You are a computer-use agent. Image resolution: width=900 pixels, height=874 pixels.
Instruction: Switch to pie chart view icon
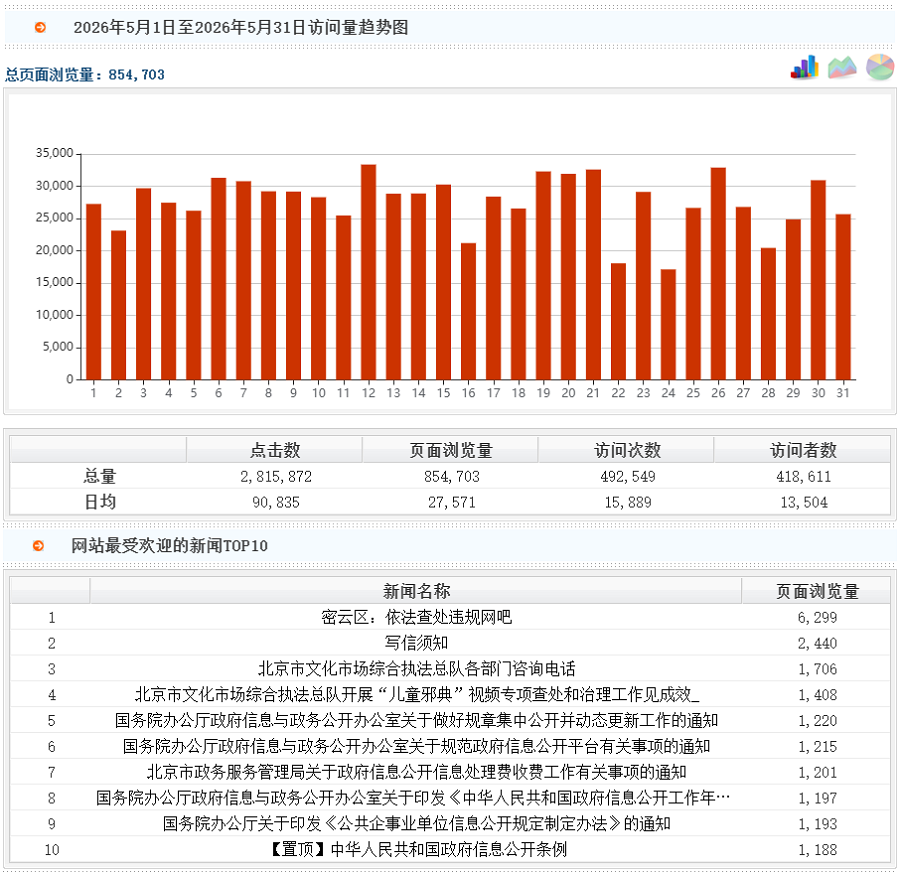(880, 67)
